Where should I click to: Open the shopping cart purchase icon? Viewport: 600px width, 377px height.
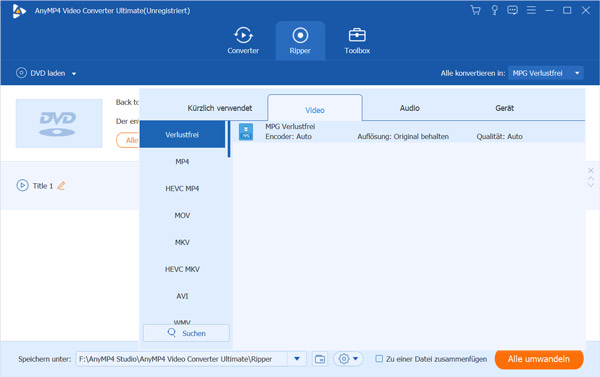coord(475,10)
